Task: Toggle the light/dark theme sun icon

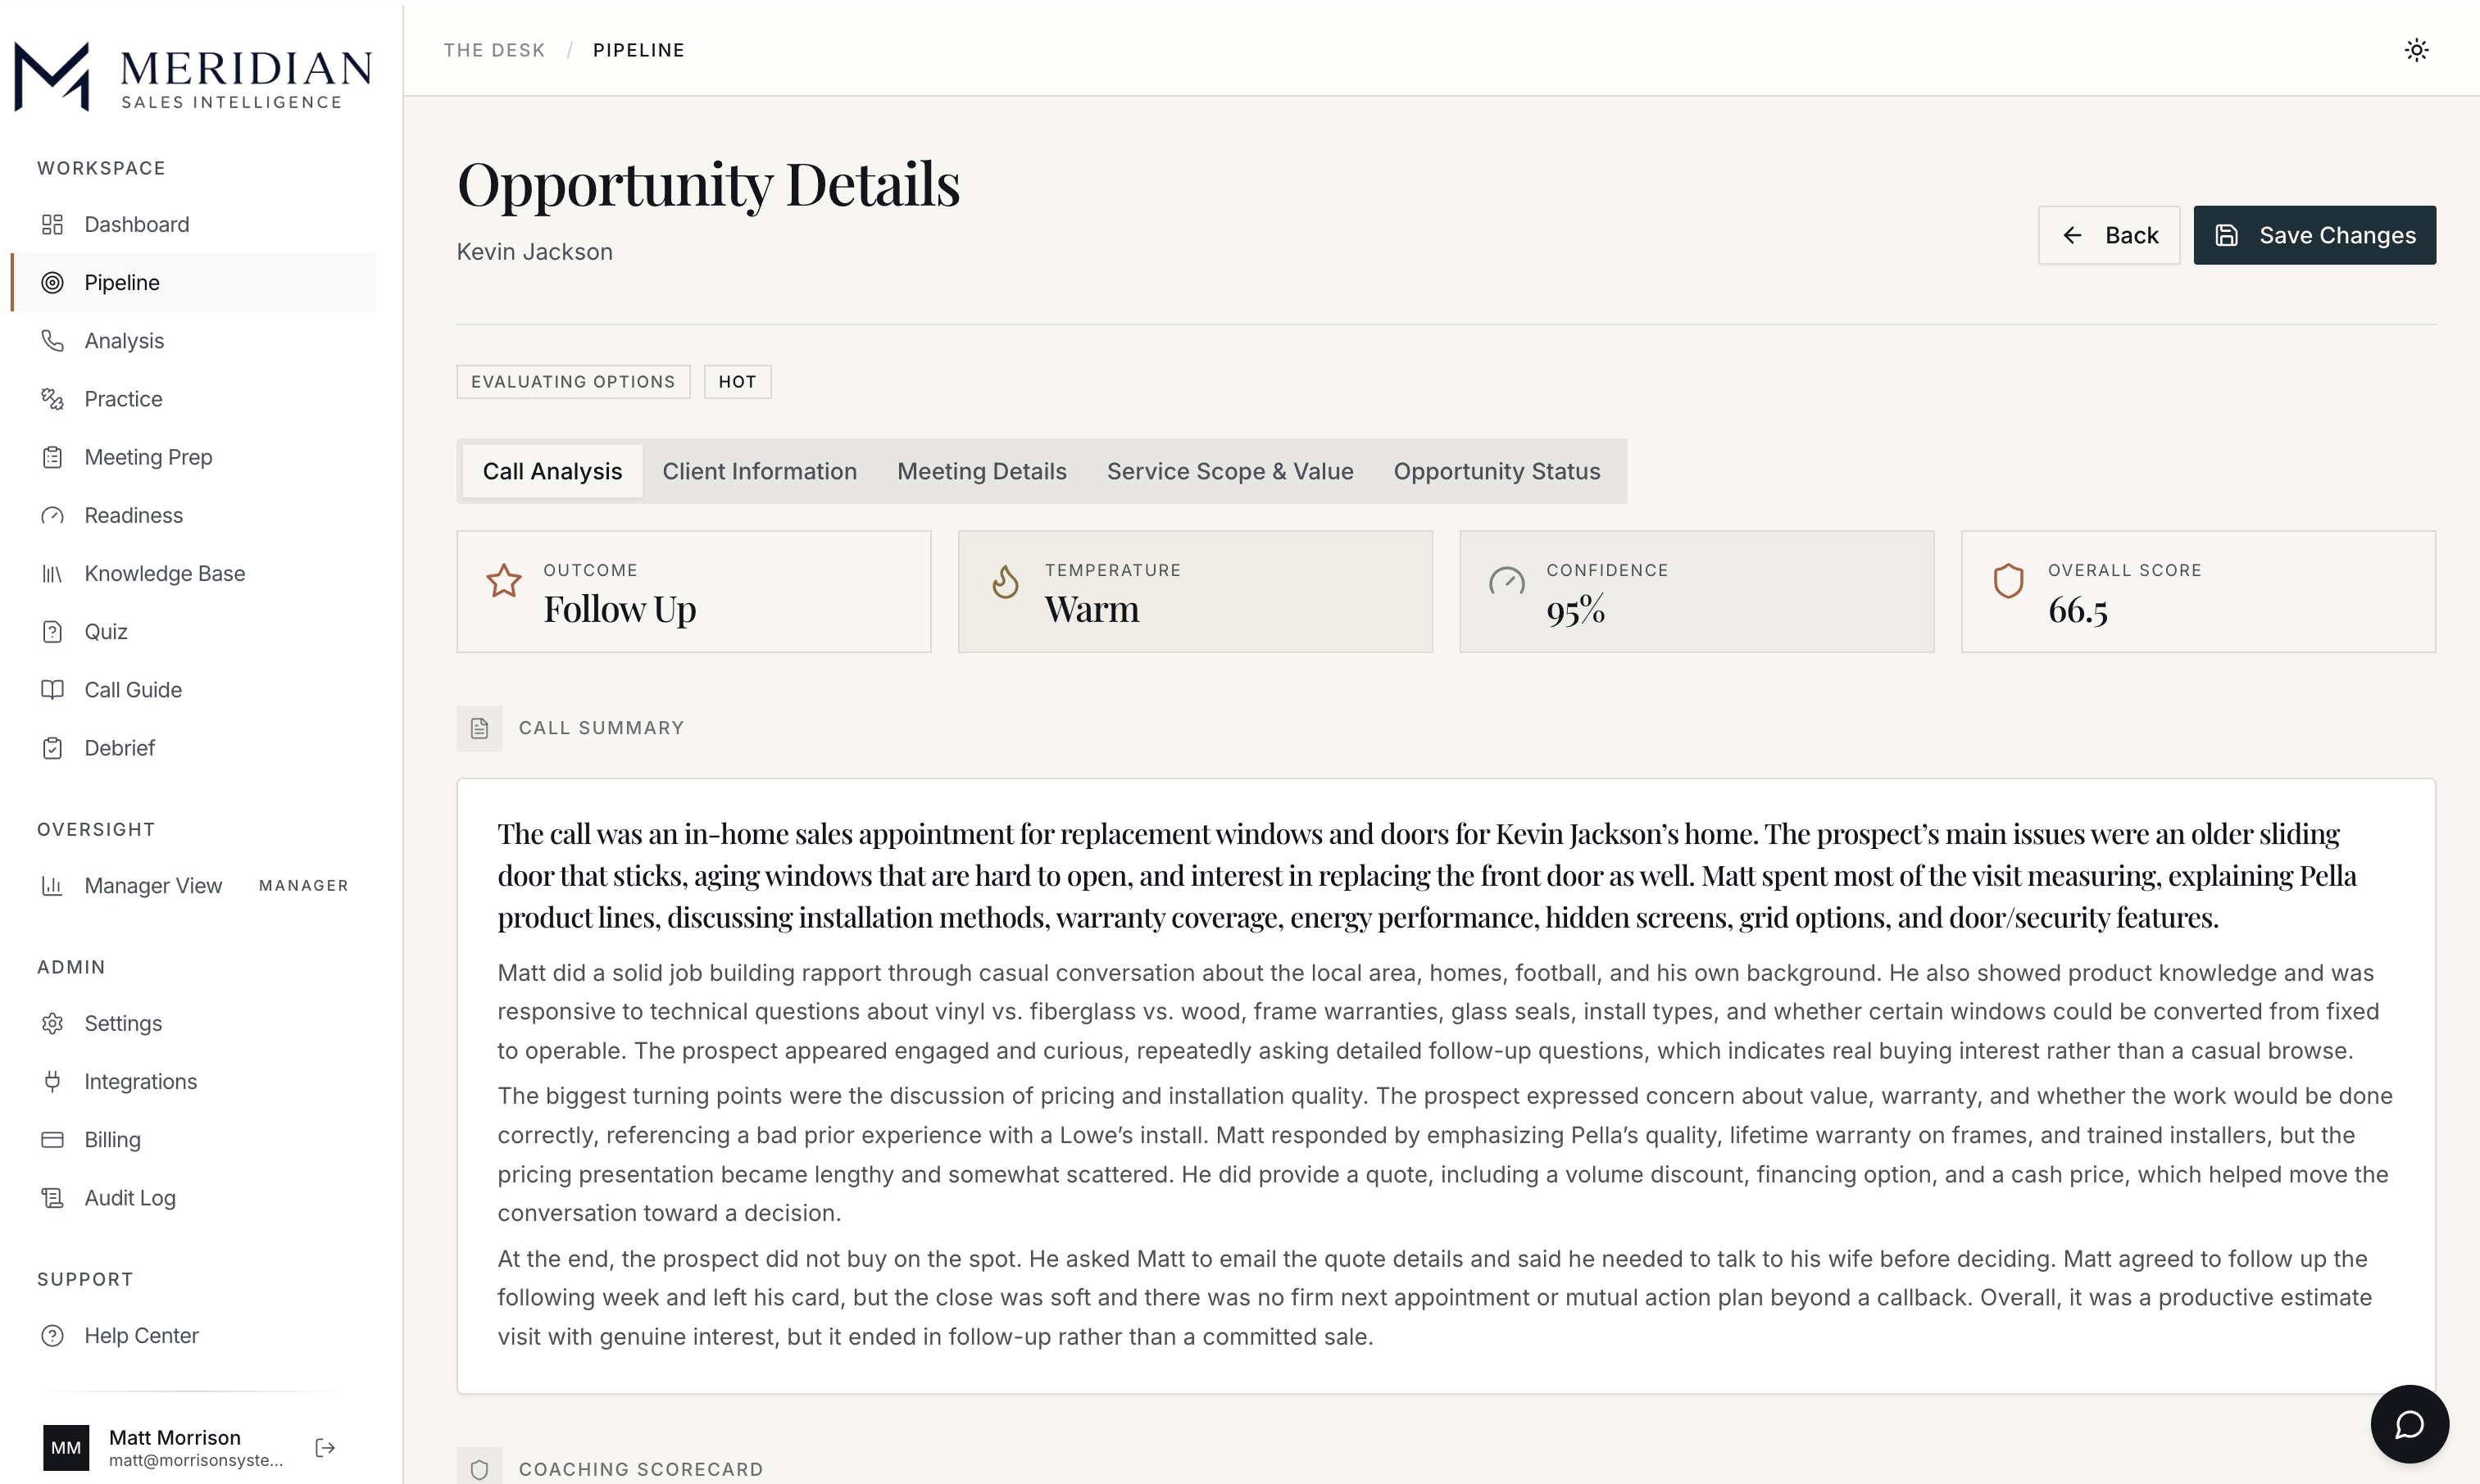Action: pyautogui.click(x=2416, y=50)
